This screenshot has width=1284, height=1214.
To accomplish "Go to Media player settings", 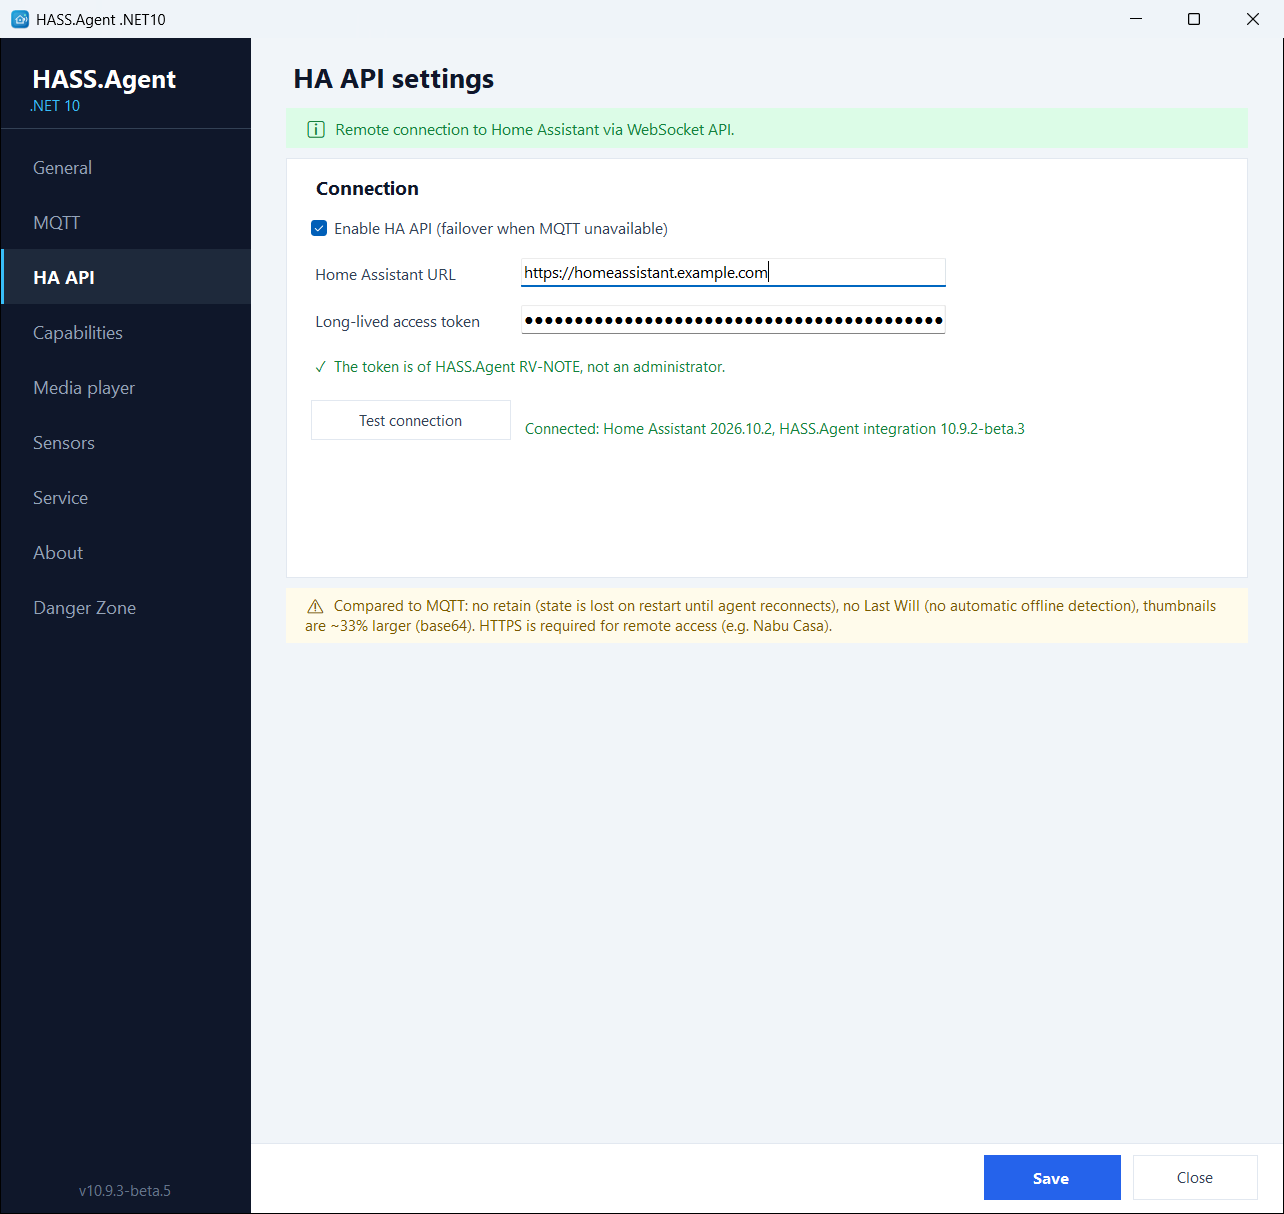I will point(126,387).
